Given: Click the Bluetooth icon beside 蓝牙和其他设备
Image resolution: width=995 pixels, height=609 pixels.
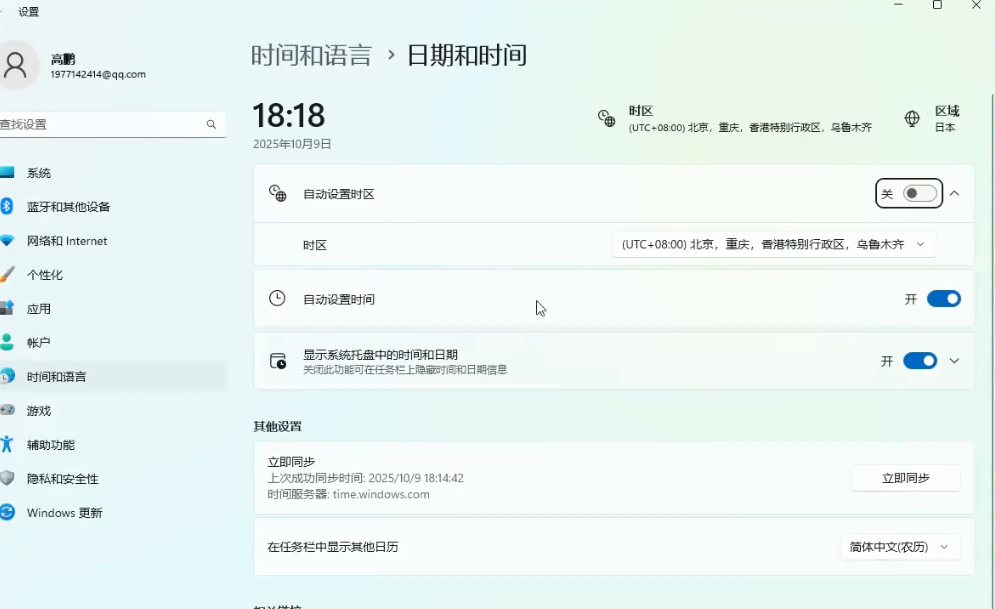Looking at the screenshot, I should tap(7, 207).
